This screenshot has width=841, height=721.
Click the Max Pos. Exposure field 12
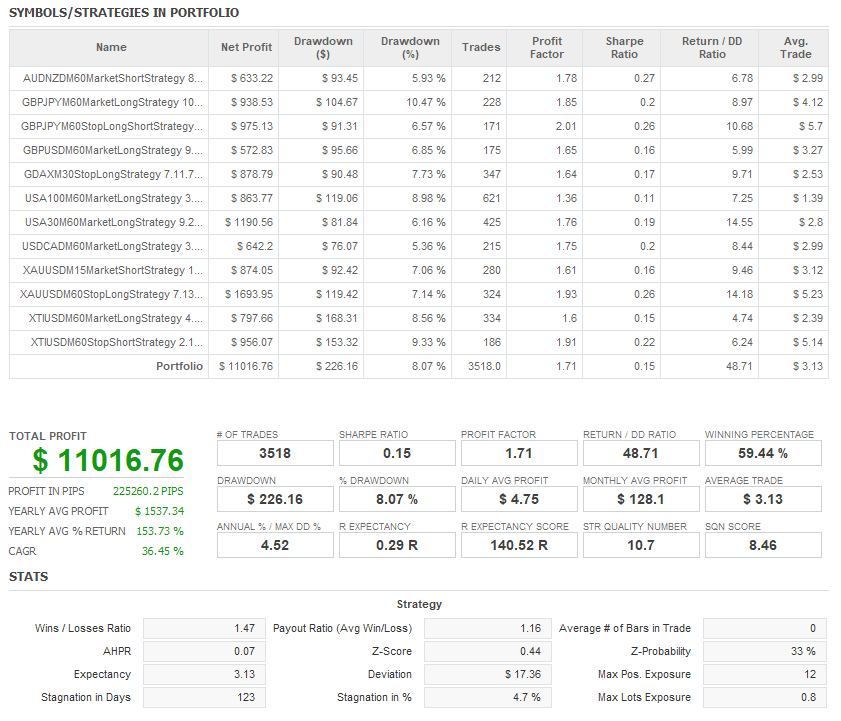765,674
